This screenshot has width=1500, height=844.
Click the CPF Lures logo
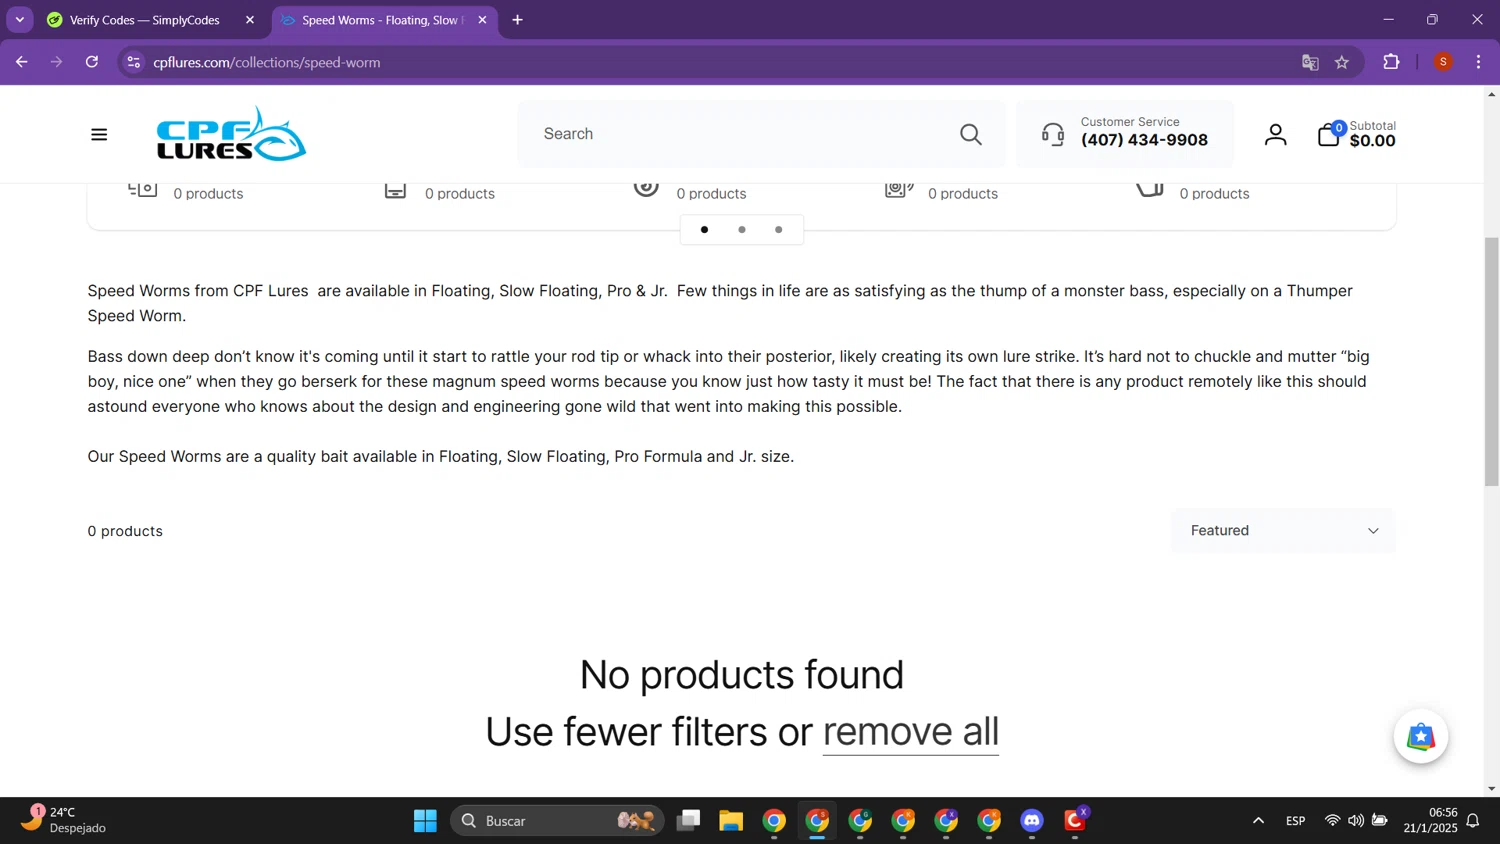point(231,134)
